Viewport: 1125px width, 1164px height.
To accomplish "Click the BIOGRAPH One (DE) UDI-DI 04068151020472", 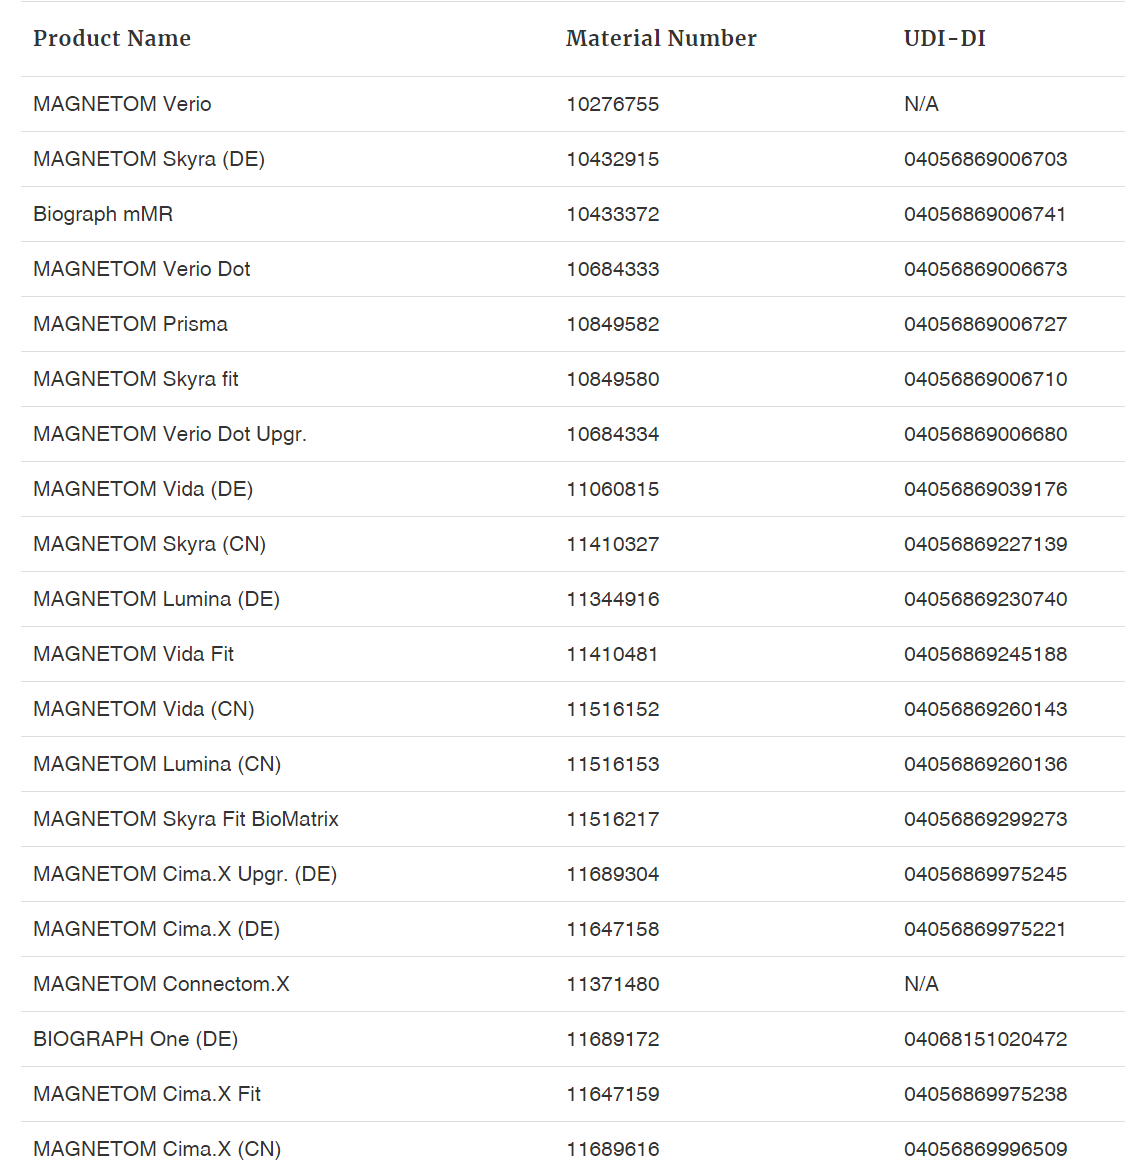I will tap(985, 1039).
